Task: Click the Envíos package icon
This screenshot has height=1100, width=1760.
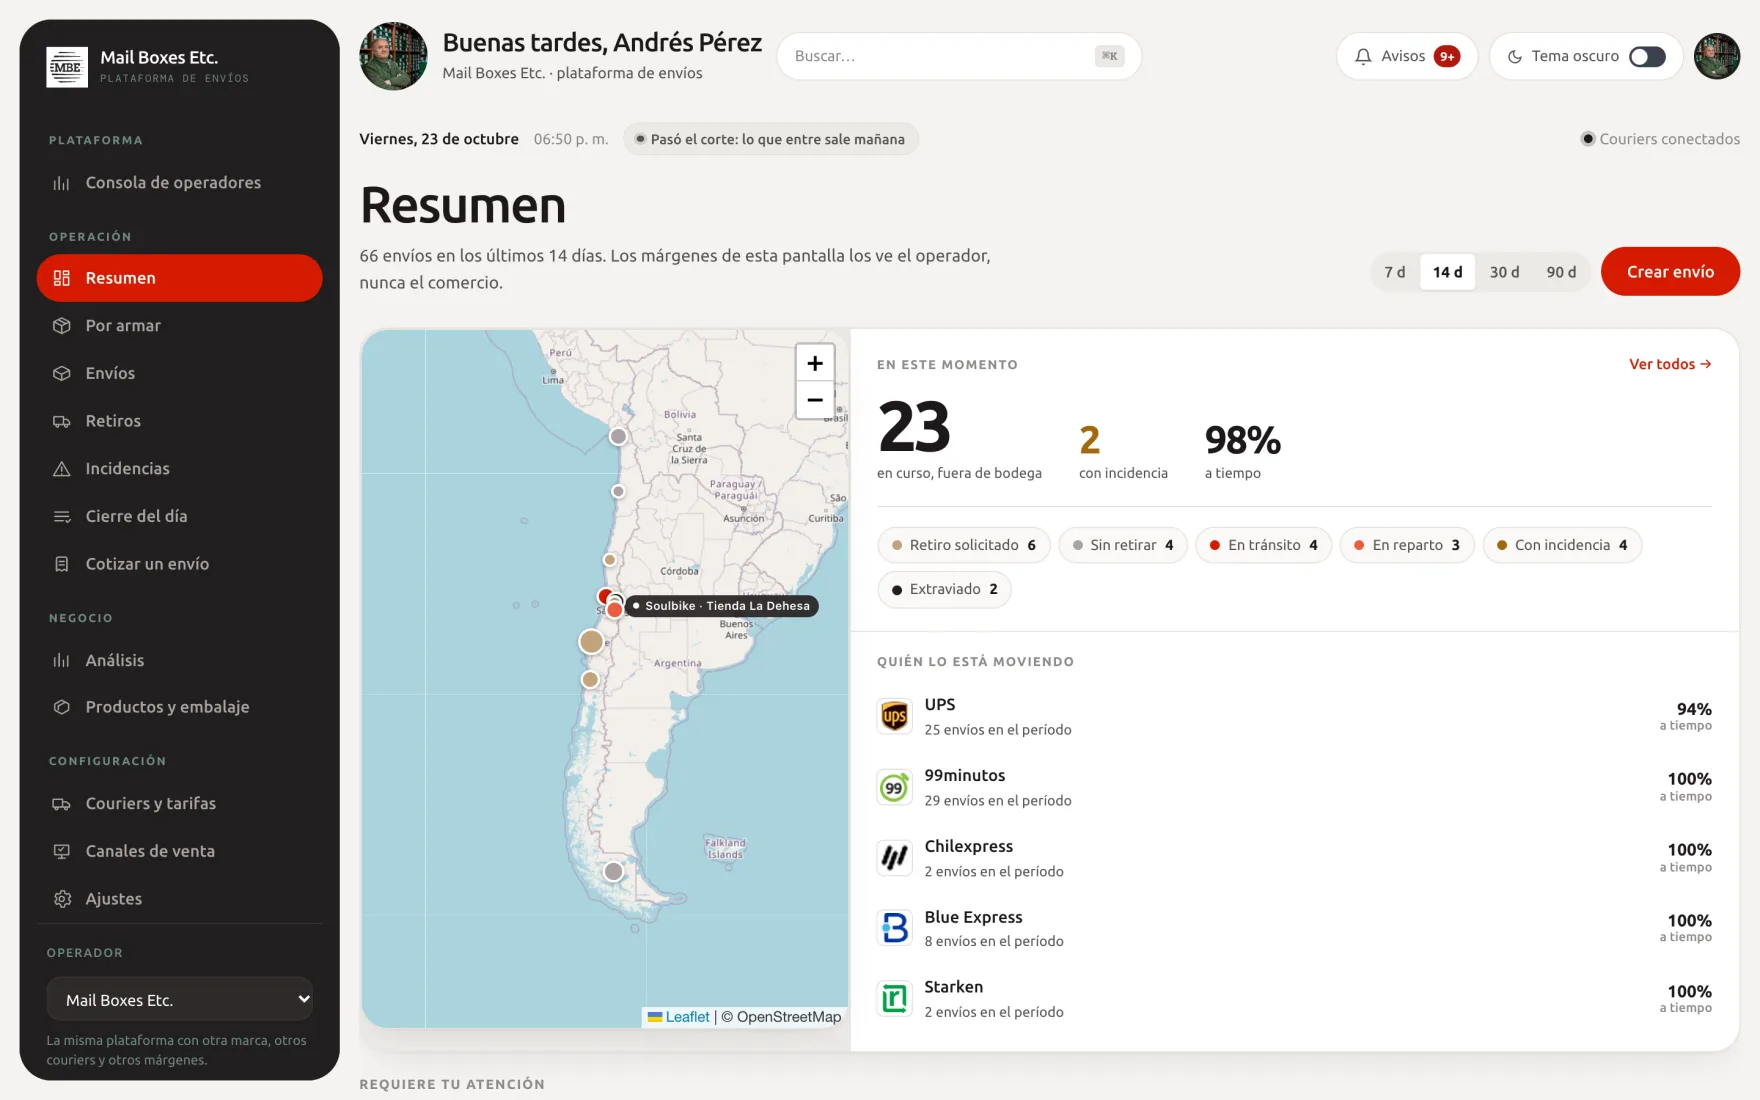Action: [62, 373]
